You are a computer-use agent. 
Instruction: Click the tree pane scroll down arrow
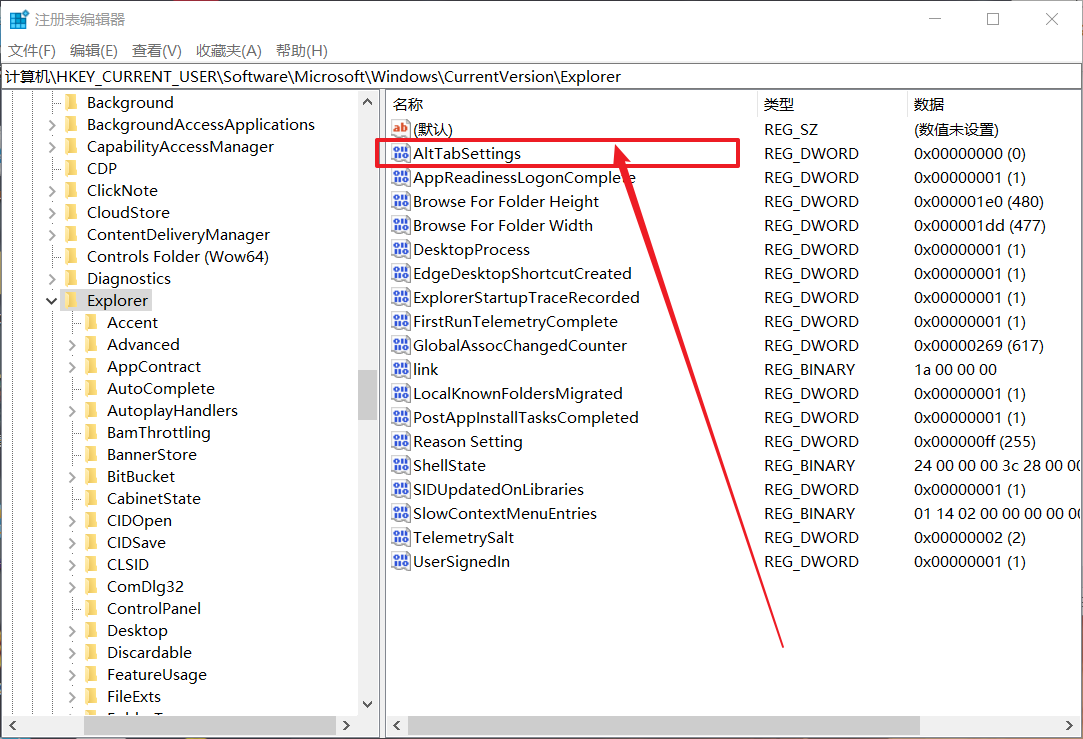367,704
